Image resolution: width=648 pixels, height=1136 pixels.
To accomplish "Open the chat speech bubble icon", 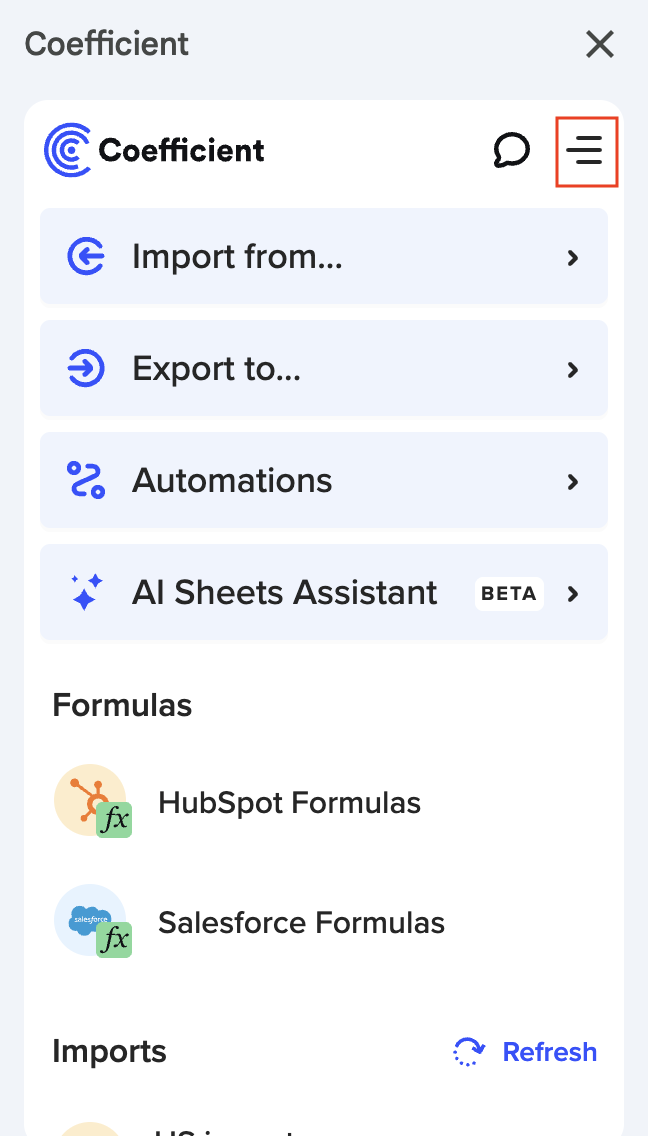I will click(x=511, y=151).
